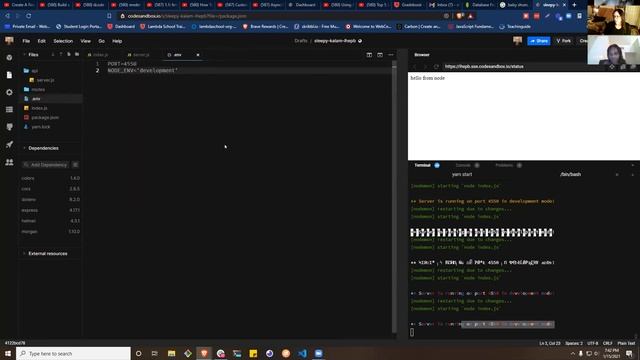Select the Browser preview tab
Viewport: 640px width, 360px height.
pos(422,55)
